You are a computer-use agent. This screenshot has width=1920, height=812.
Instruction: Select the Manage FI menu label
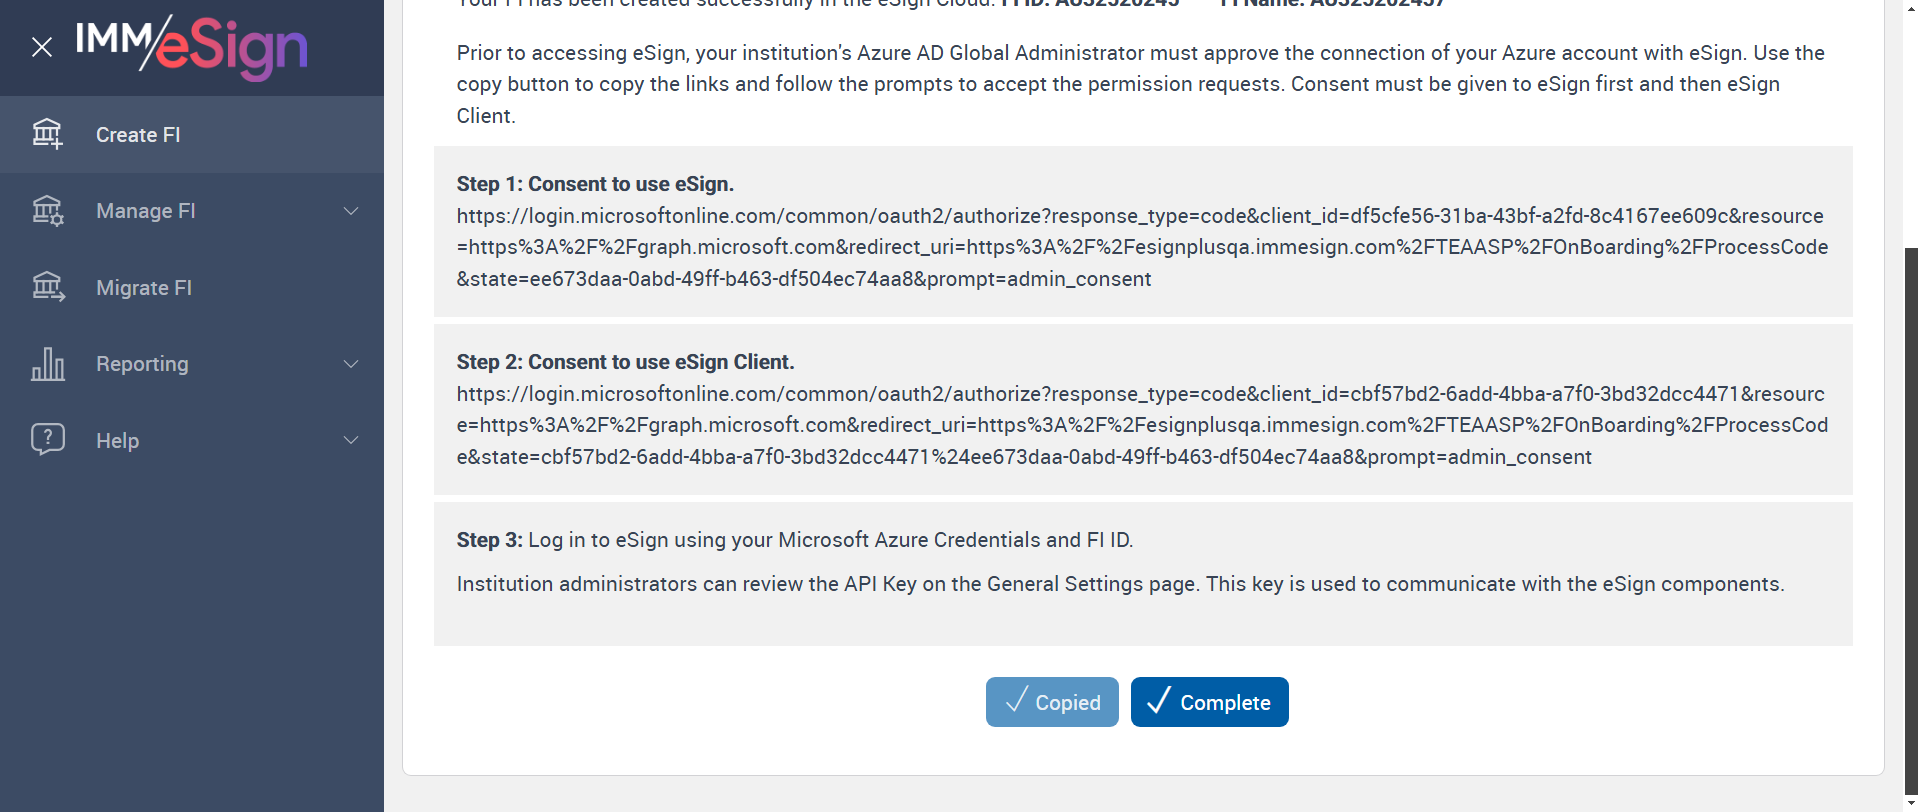coord(146,211)
